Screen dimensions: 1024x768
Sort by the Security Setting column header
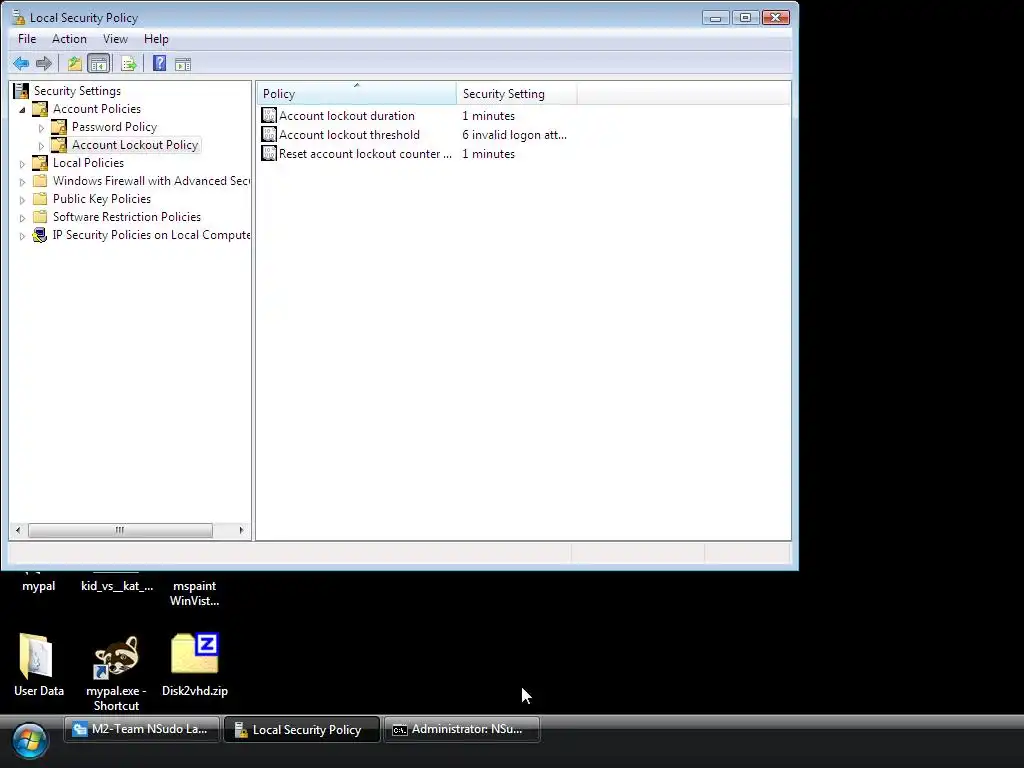pyautogui.click(x=517, y=93)
